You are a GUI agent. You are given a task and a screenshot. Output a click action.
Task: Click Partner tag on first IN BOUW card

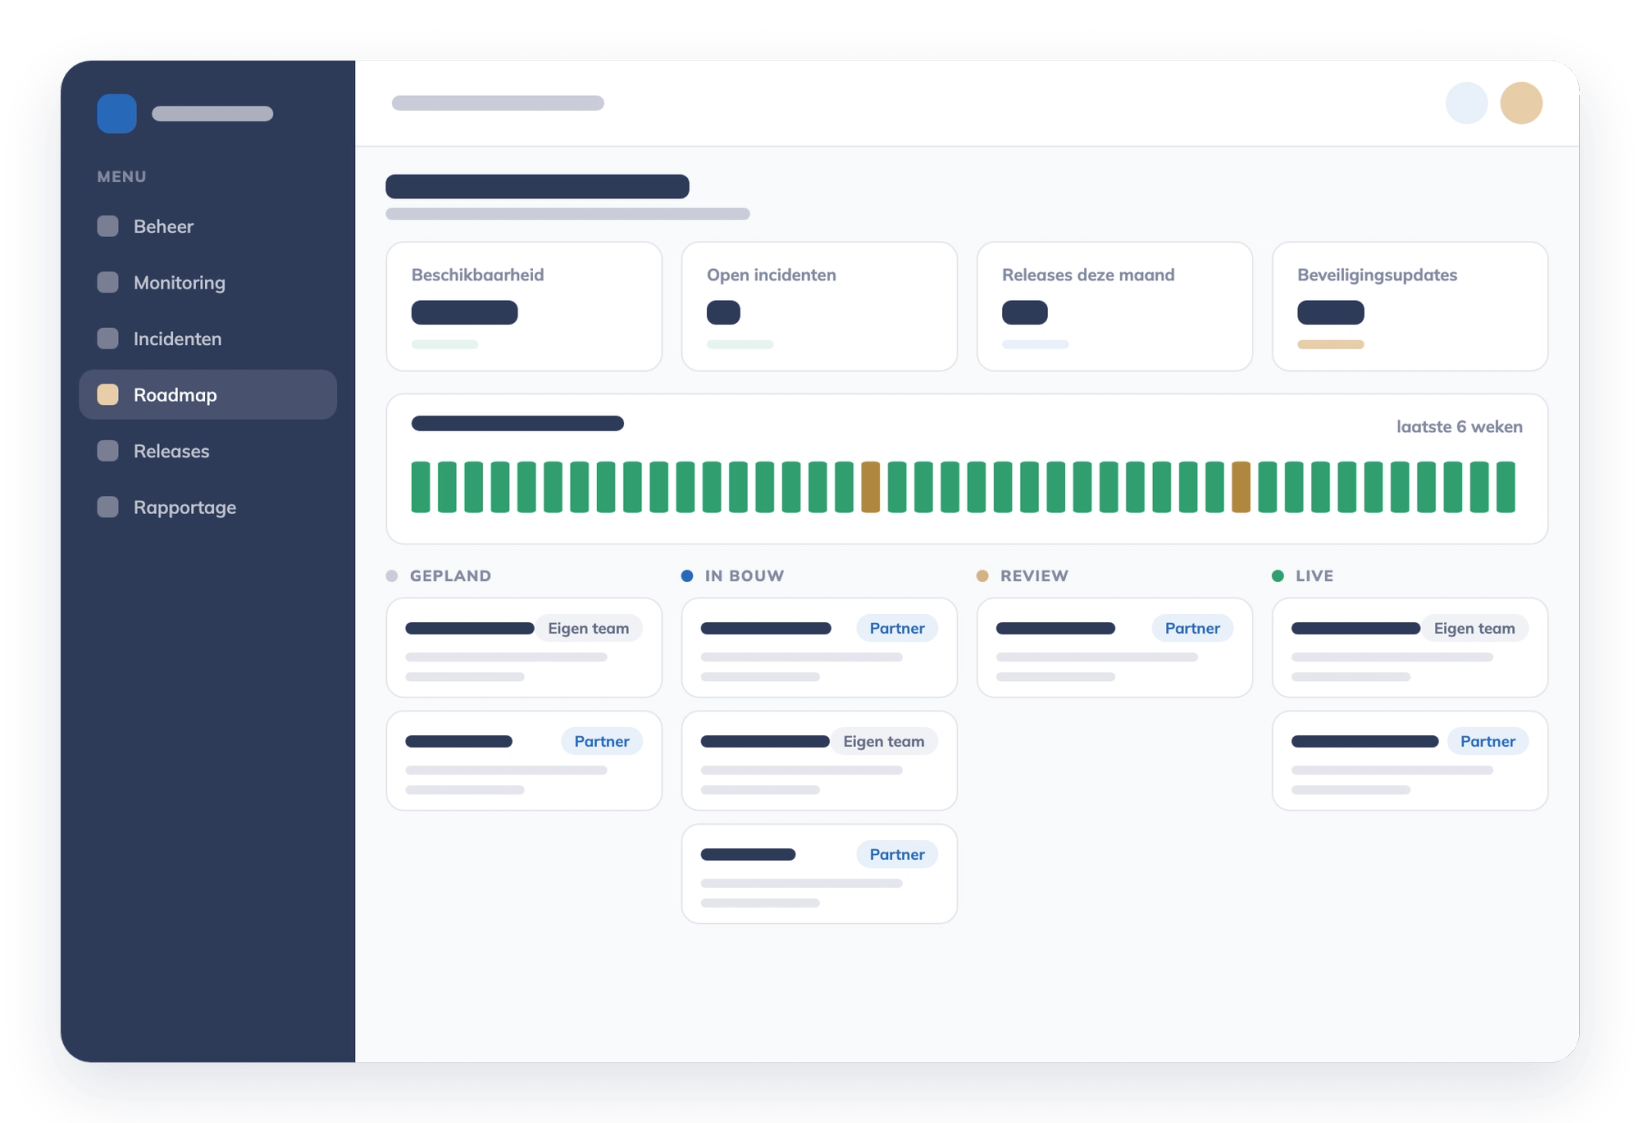[897, 628]
